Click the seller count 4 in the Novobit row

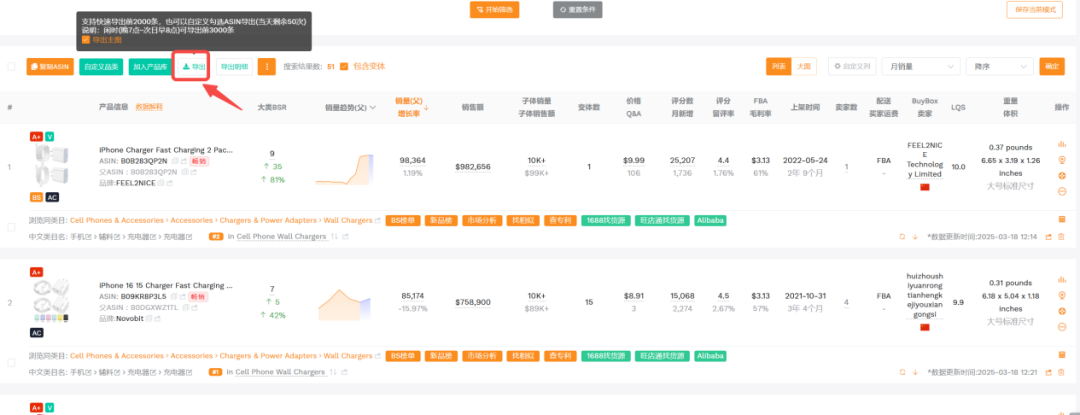[x=846, y=302]
